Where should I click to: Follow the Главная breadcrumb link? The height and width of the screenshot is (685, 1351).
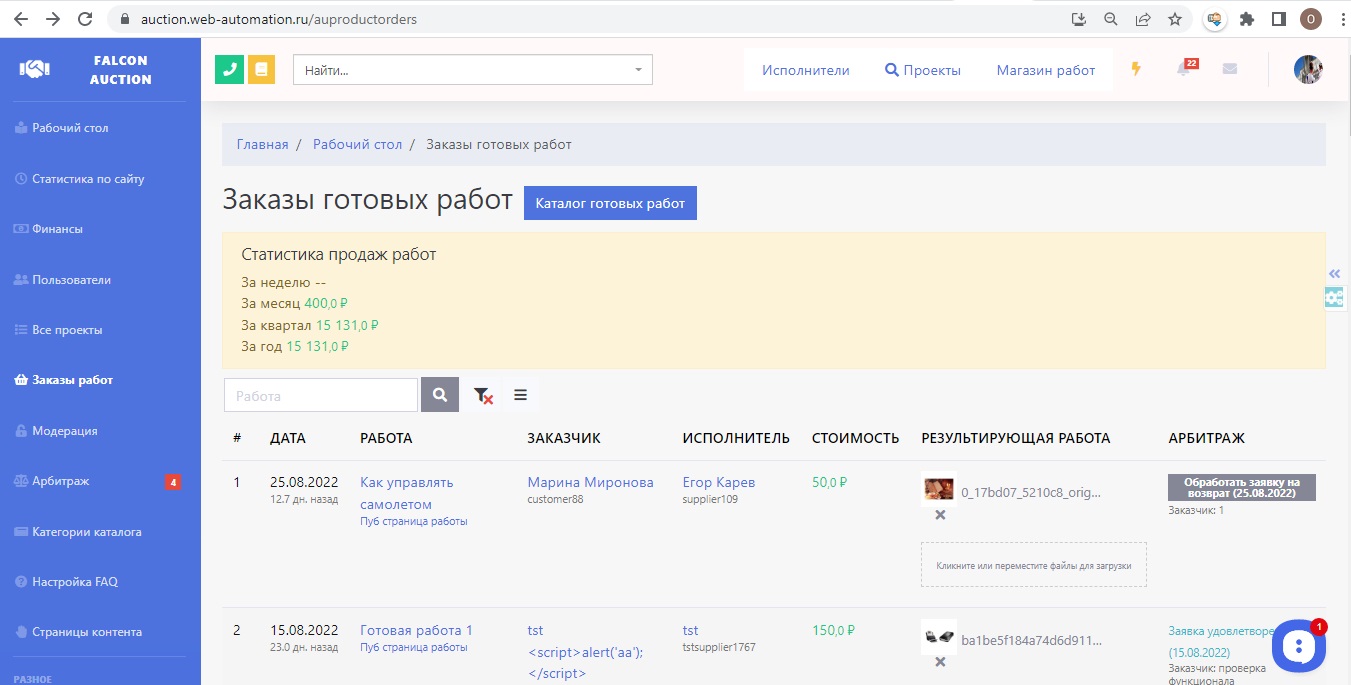click(x=262, y=145)
